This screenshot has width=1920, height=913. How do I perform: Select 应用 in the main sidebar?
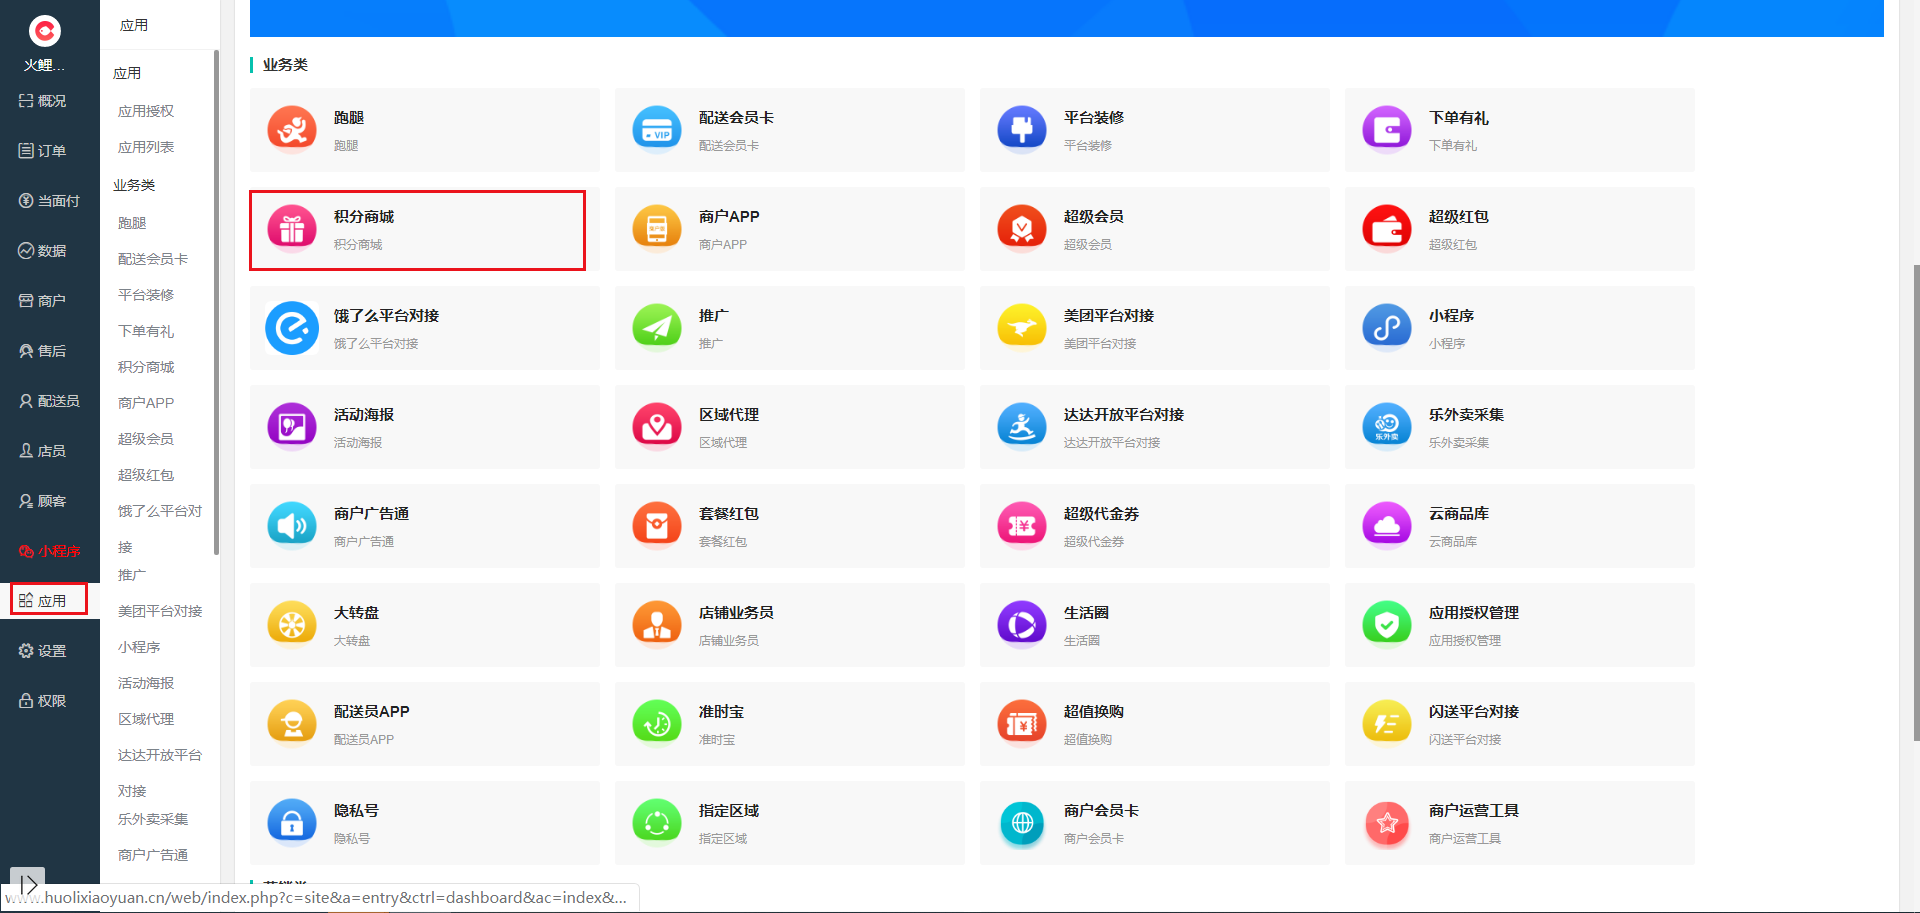pyautogui.click(x=43, y=601)
